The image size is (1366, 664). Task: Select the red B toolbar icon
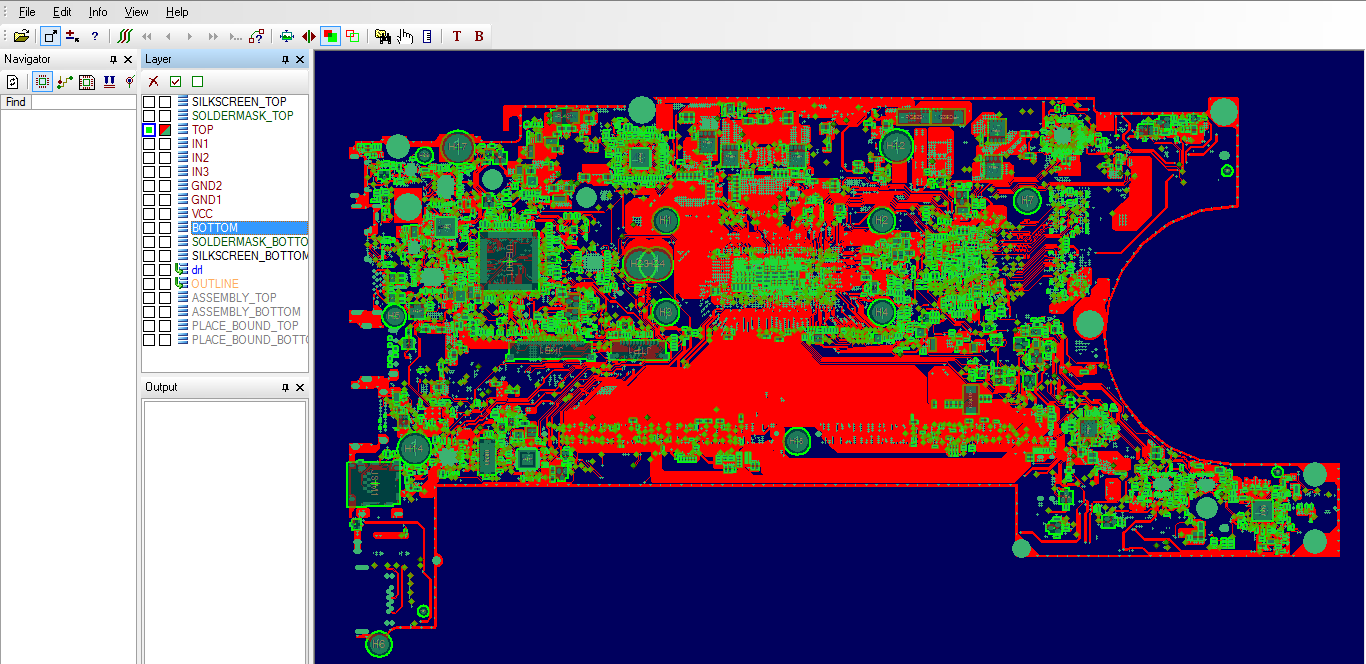point(479,36)
